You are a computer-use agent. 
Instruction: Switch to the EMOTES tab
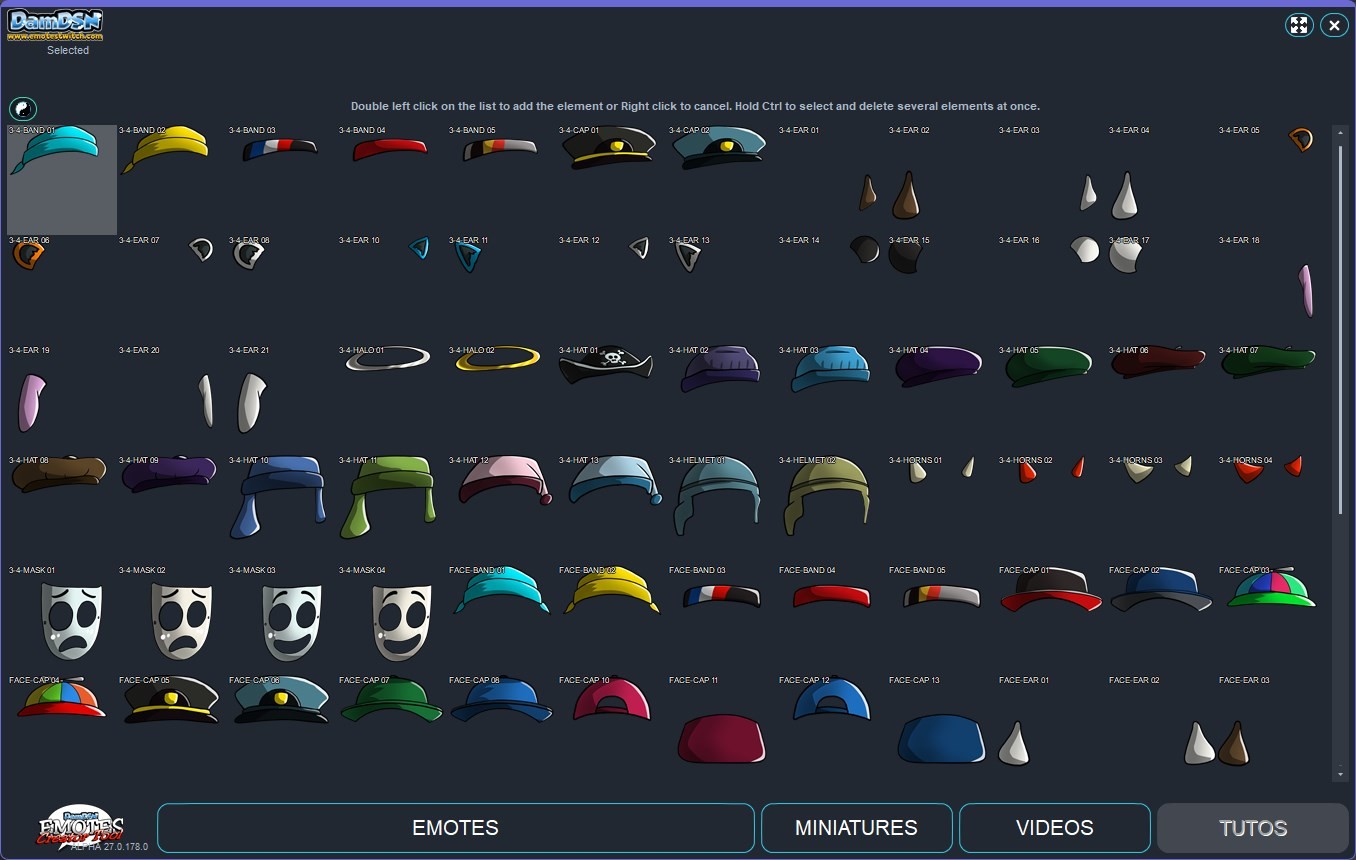click(455, 827)
